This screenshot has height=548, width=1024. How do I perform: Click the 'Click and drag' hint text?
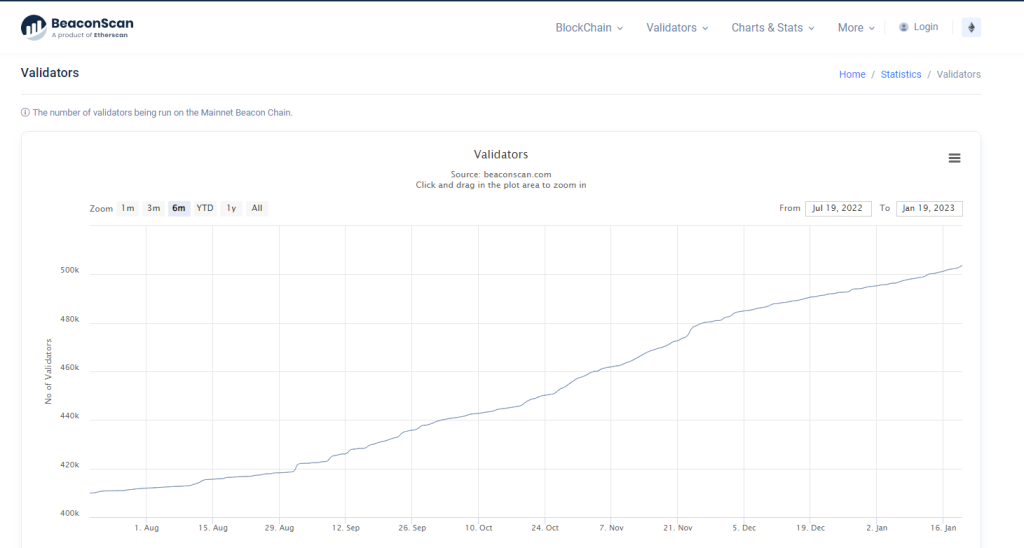[x=501, y=185]
